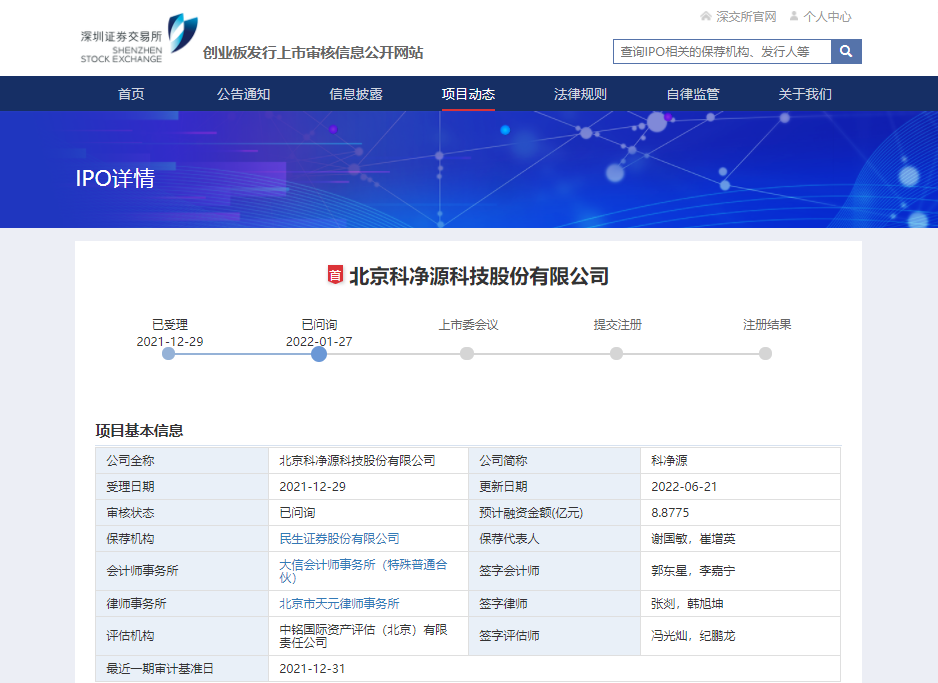Focus the IPO search input field
The image size is (938, 683).
pyautogui.click(x=722, y=51)
